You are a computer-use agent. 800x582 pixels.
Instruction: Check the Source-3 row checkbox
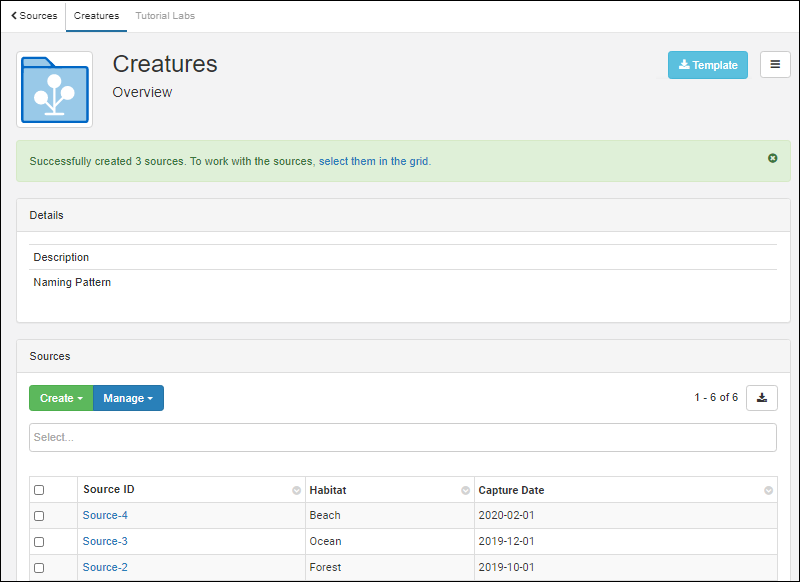point(39,542)
